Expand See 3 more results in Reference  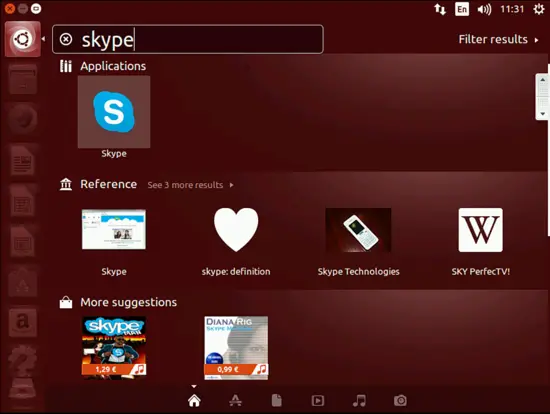point(190,185)
